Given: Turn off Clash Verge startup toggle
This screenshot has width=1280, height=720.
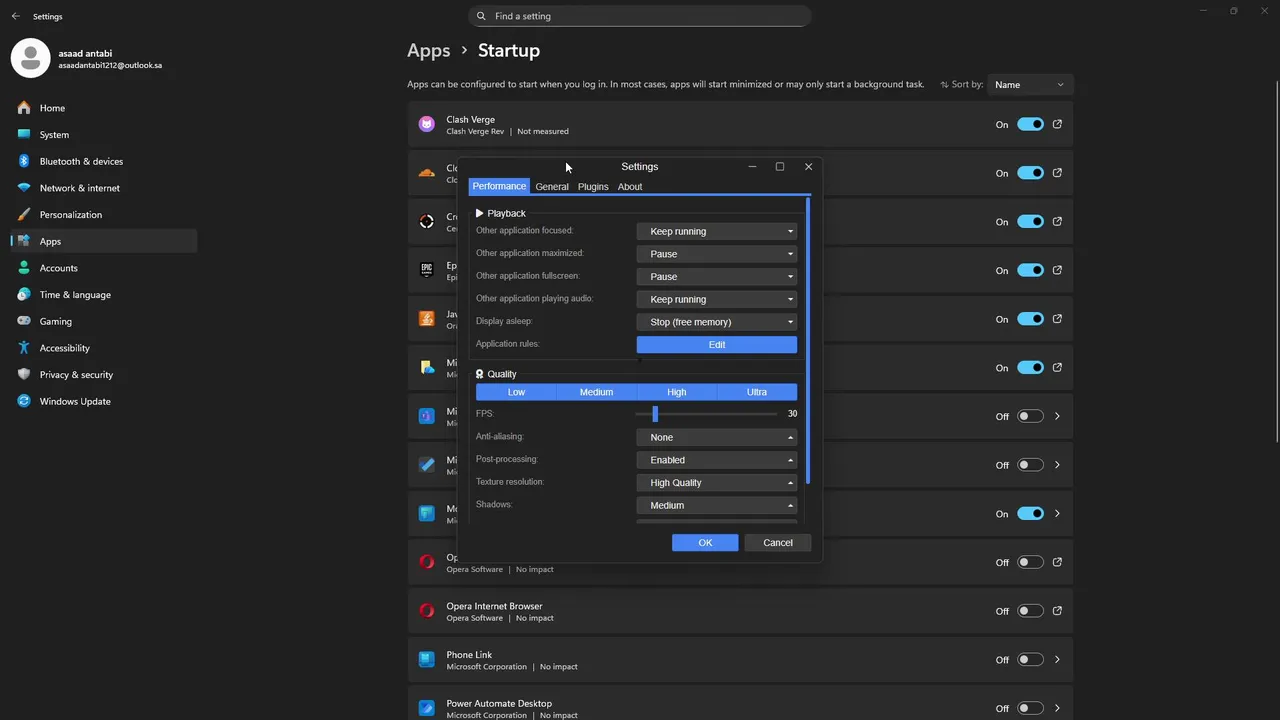Looking at the screenshot, I should pyautogui.click(x=1030, y=124).
